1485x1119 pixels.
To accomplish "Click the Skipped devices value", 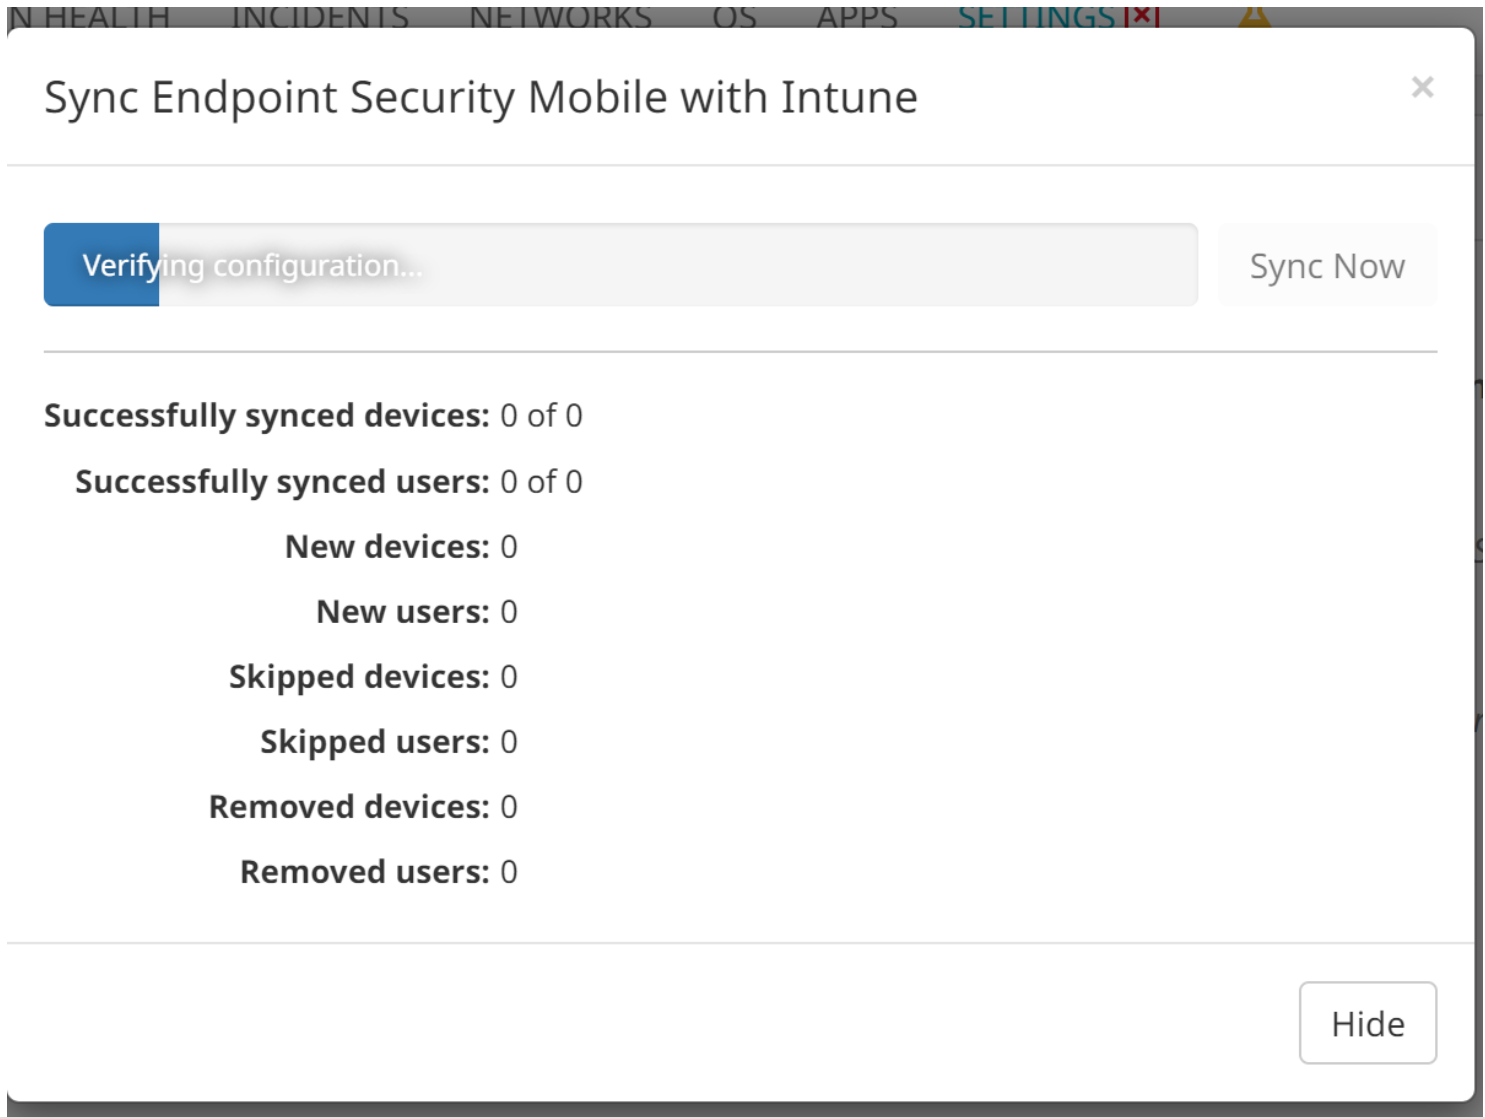I will click(x=509, y=677).
